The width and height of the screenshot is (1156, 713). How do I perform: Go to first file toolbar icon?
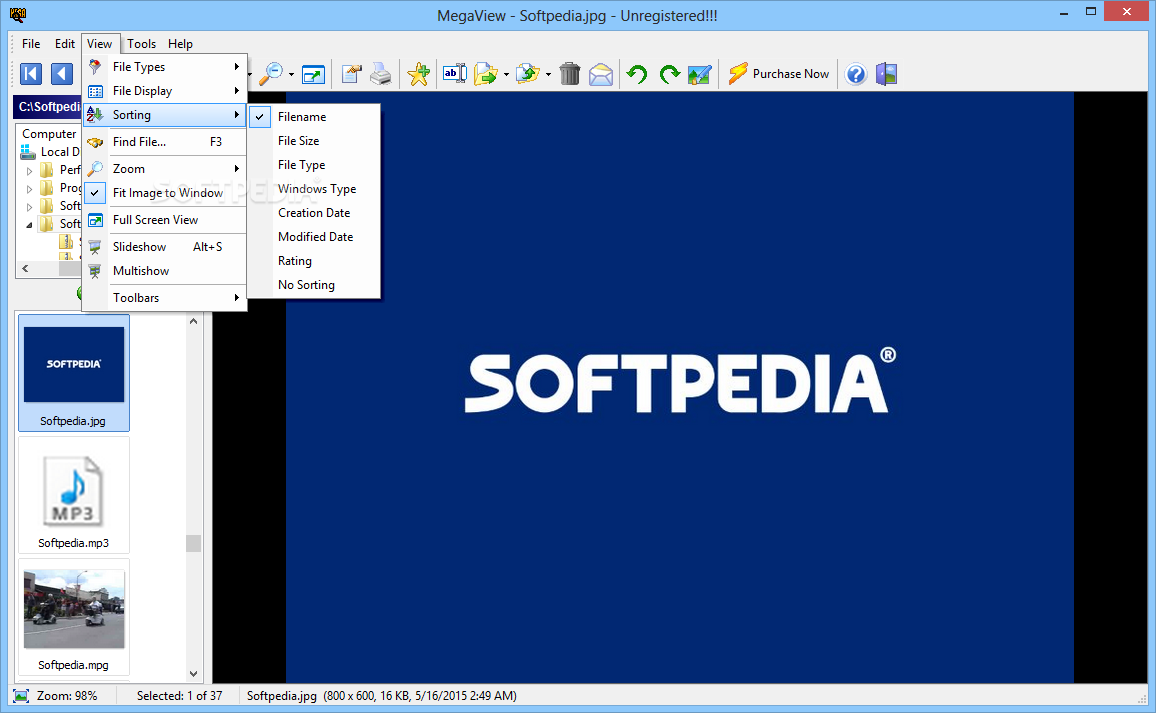coord(31,74)
